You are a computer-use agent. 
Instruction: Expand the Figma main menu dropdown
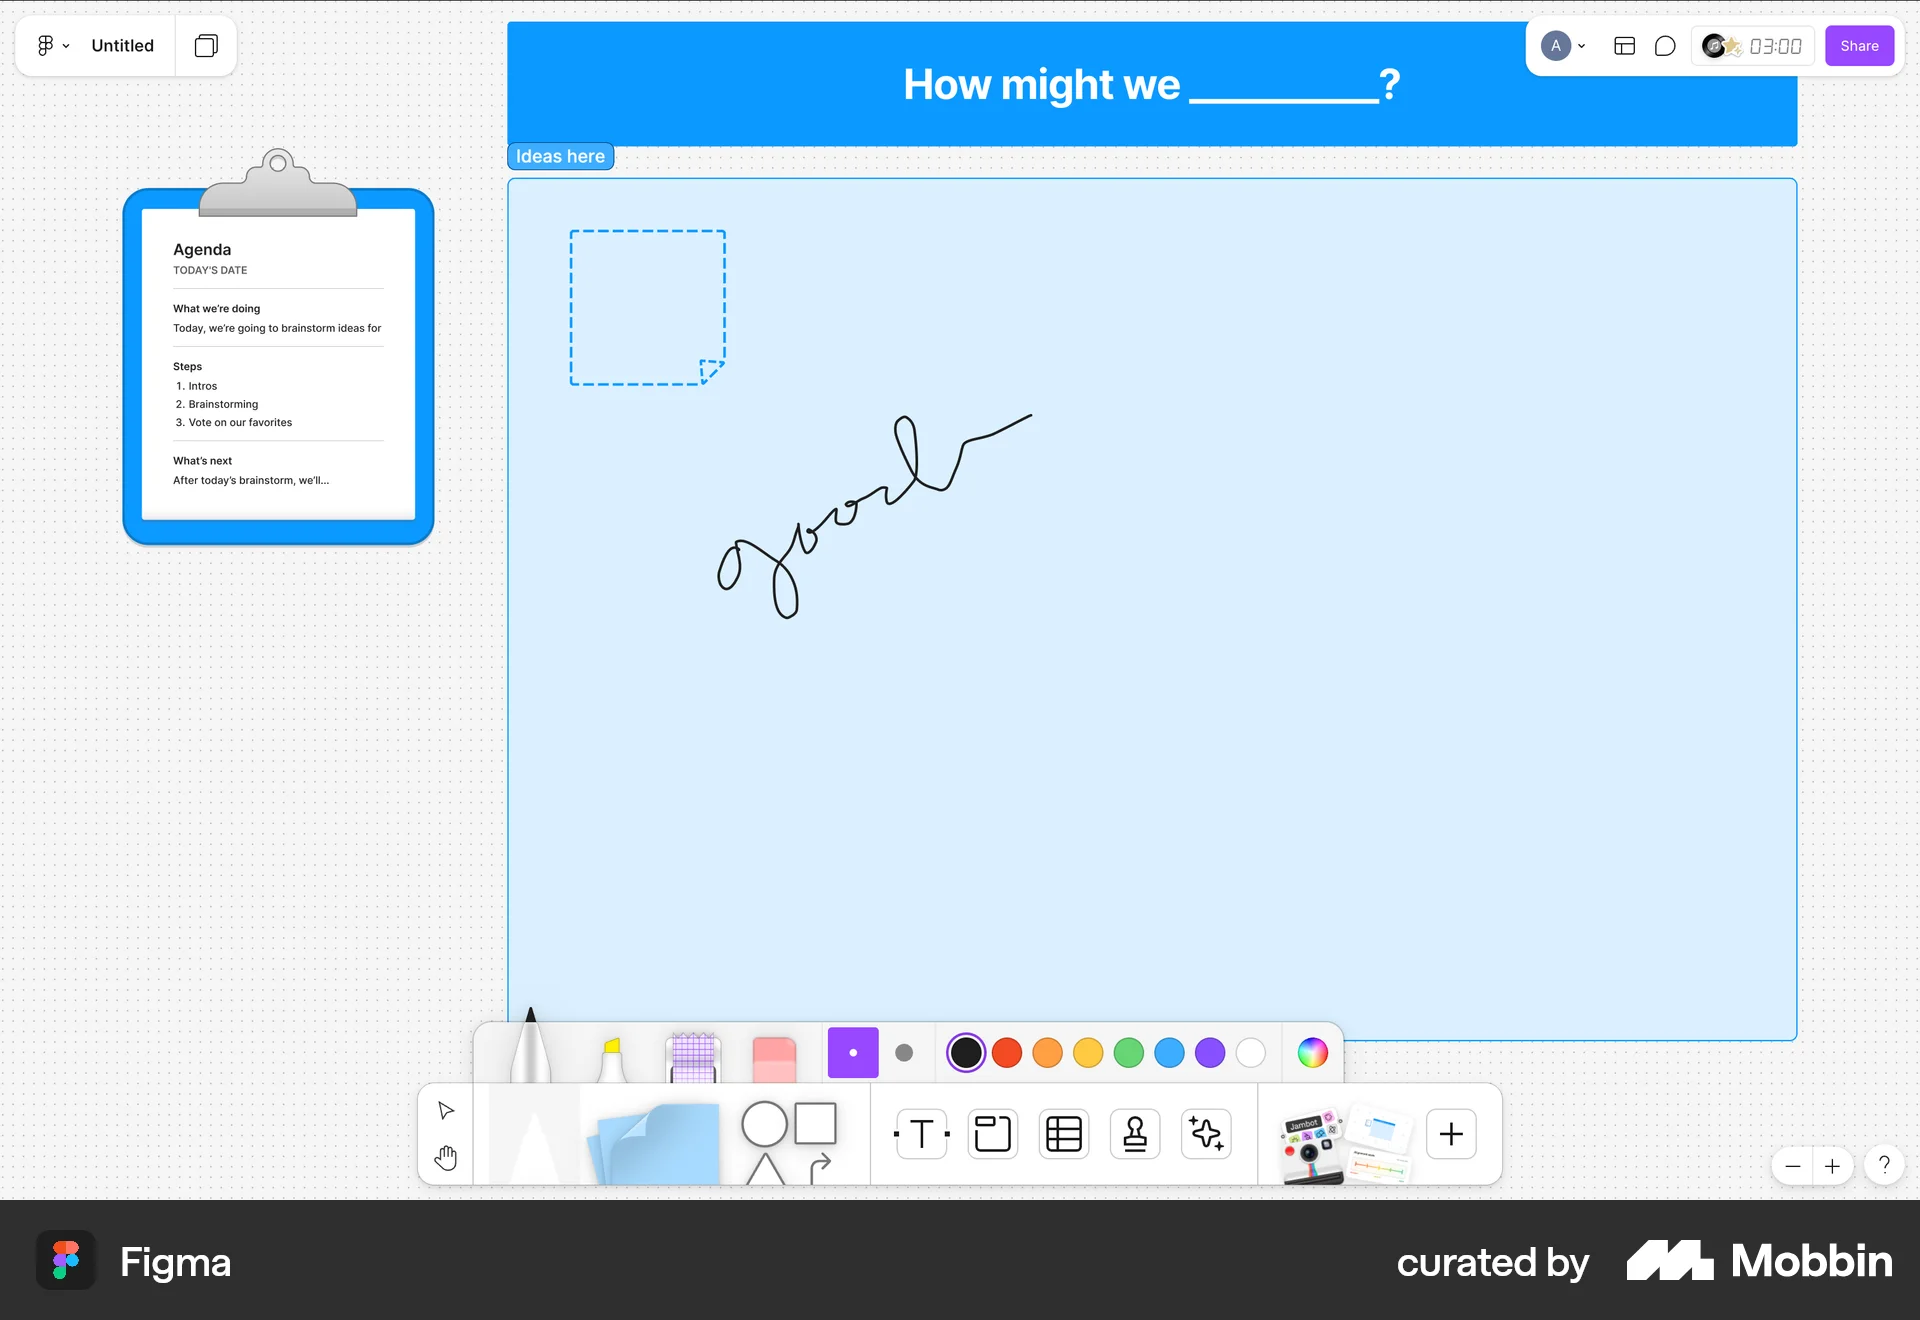point(52,45)
